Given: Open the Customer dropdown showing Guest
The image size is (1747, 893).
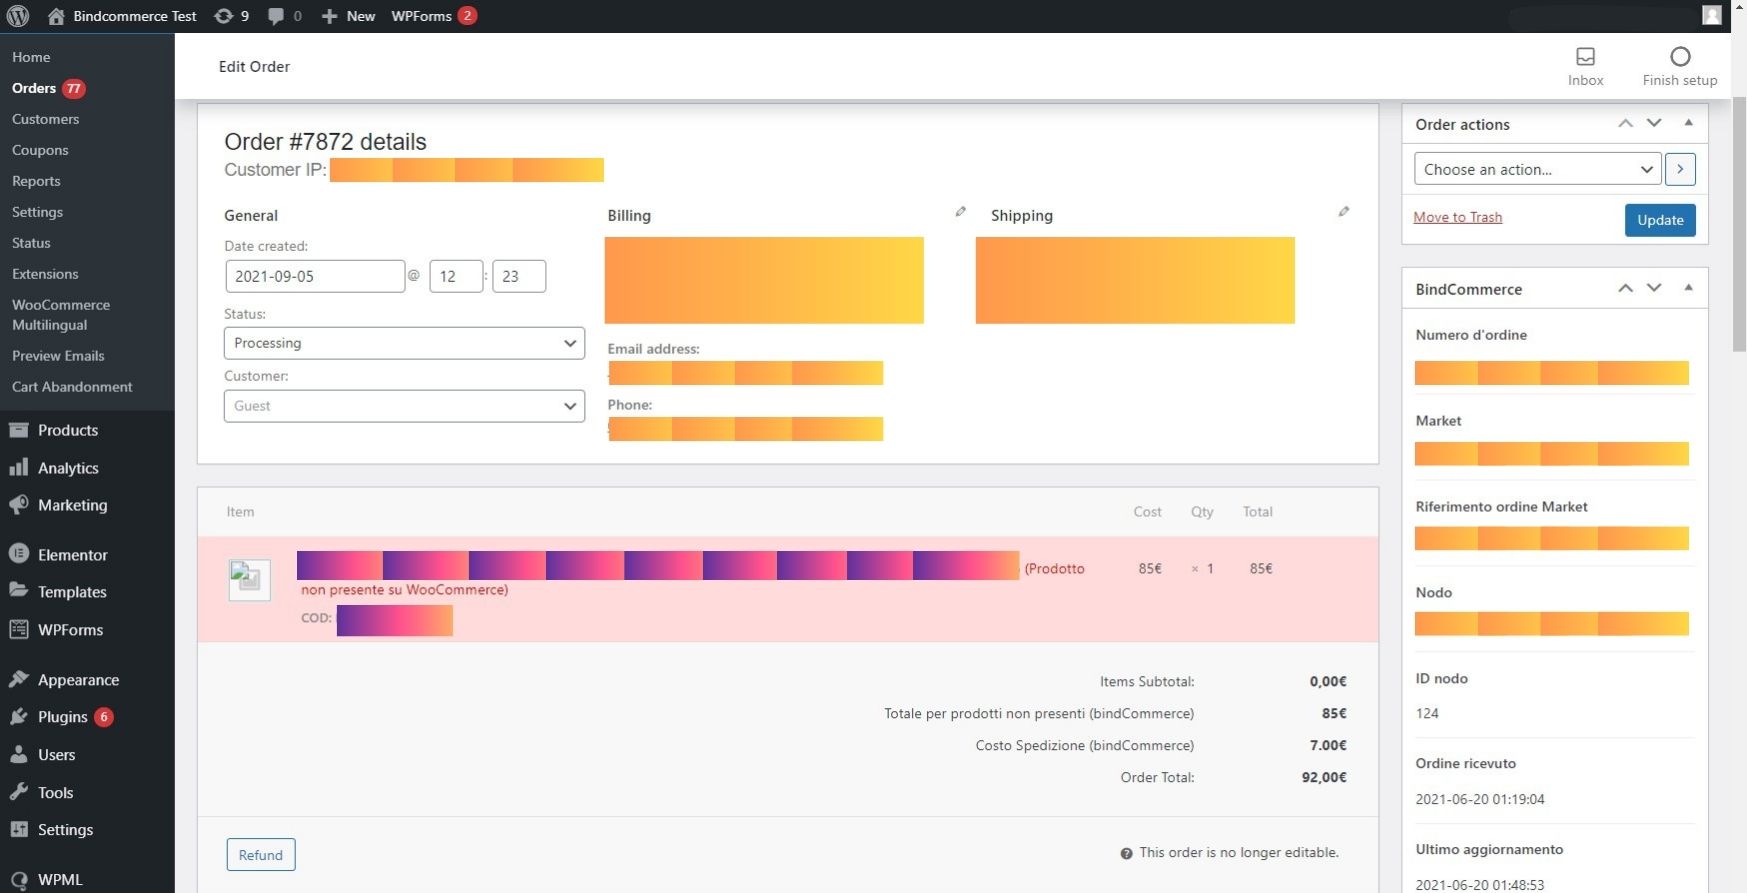Looking at the screenshot, I should point(404,406).
